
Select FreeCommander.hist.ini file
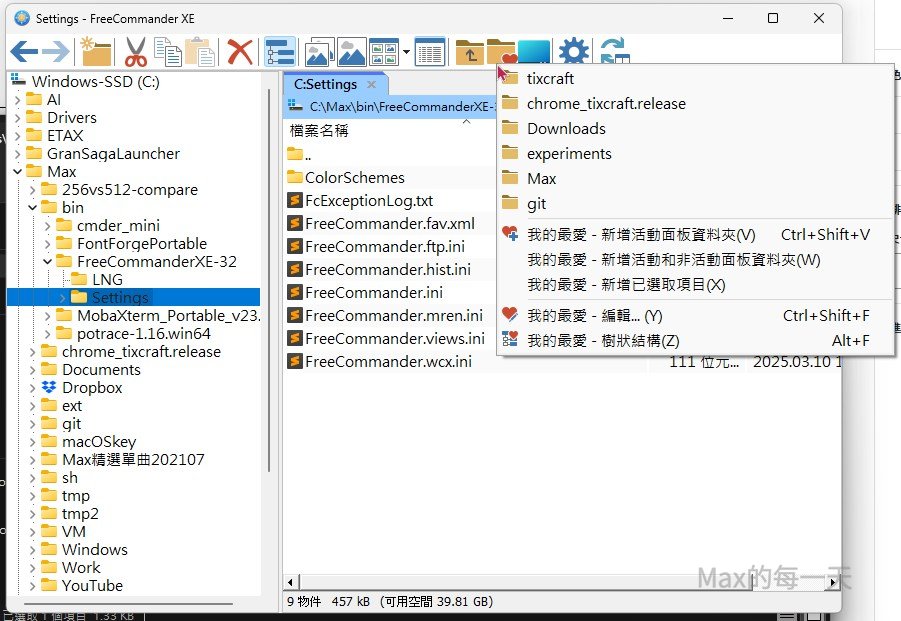388,269
